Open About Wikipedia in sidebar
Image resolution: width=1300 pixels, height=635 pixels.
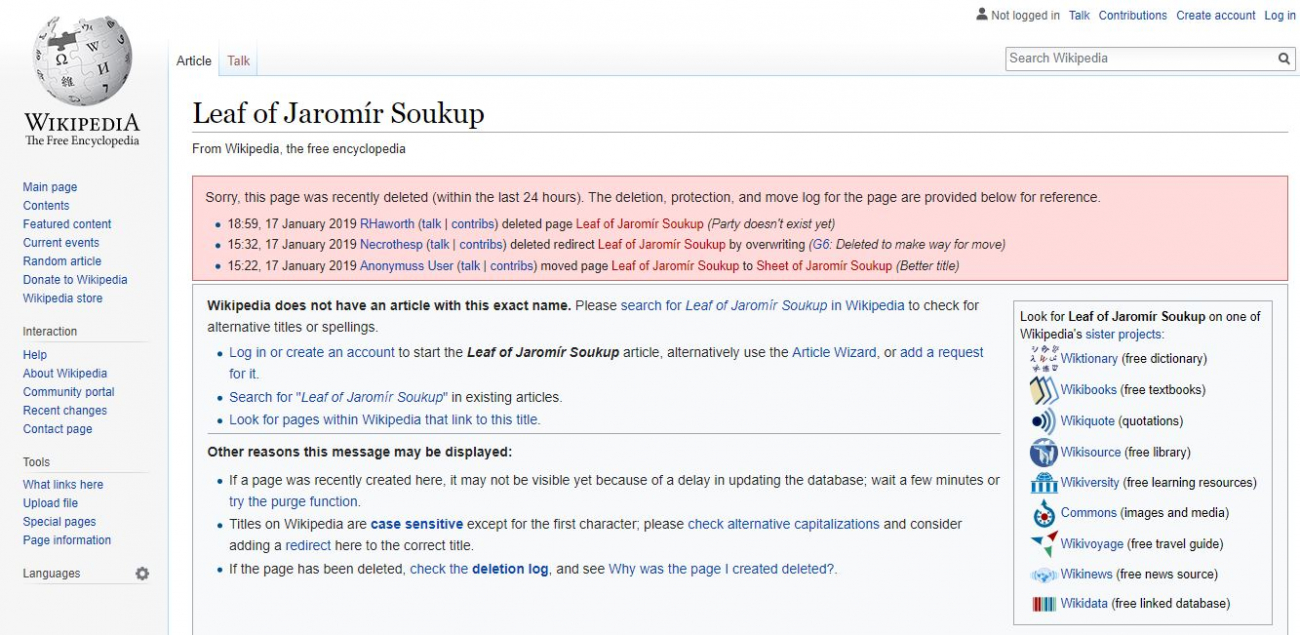click(65, 373)
